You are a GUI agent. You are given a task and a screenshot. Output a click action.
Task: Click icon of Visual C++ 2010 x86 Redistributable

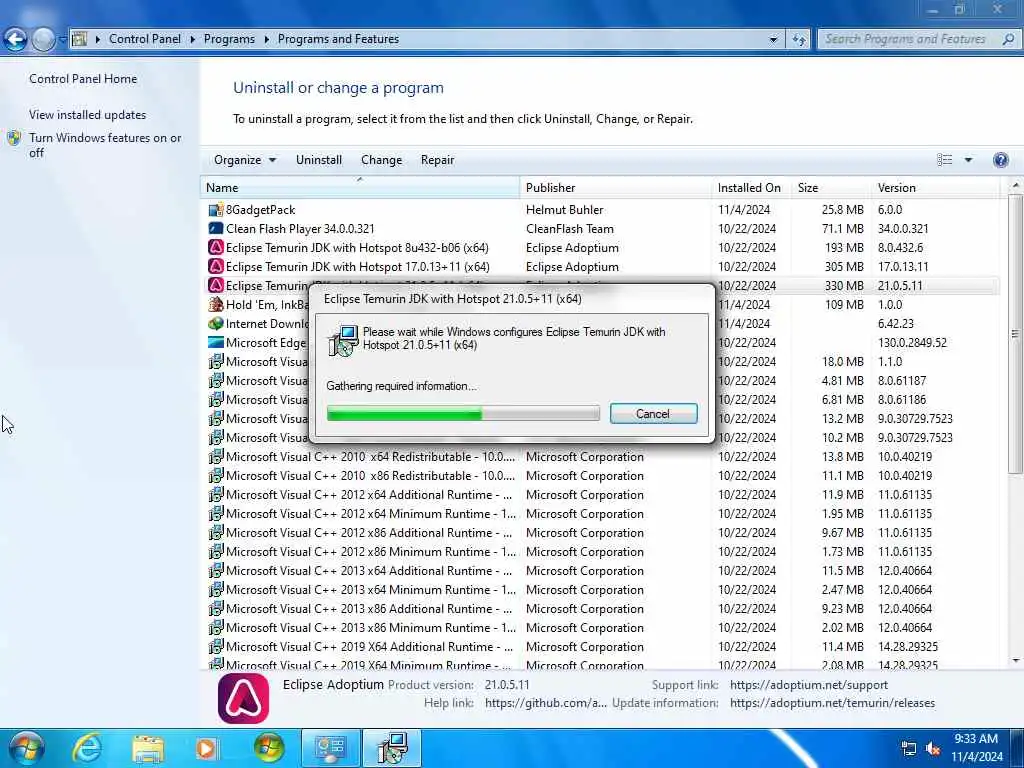(216, 475)
